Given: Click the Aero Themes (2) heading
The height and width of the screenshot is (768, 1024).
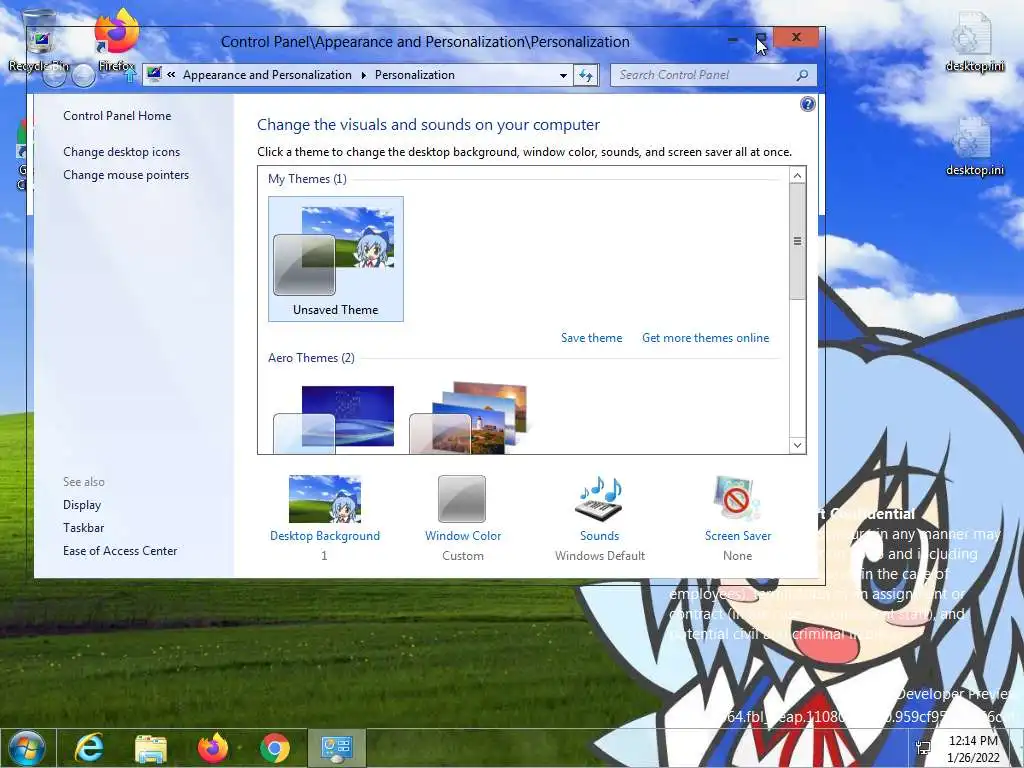Looking at the screenshot, I should (311, 358).
